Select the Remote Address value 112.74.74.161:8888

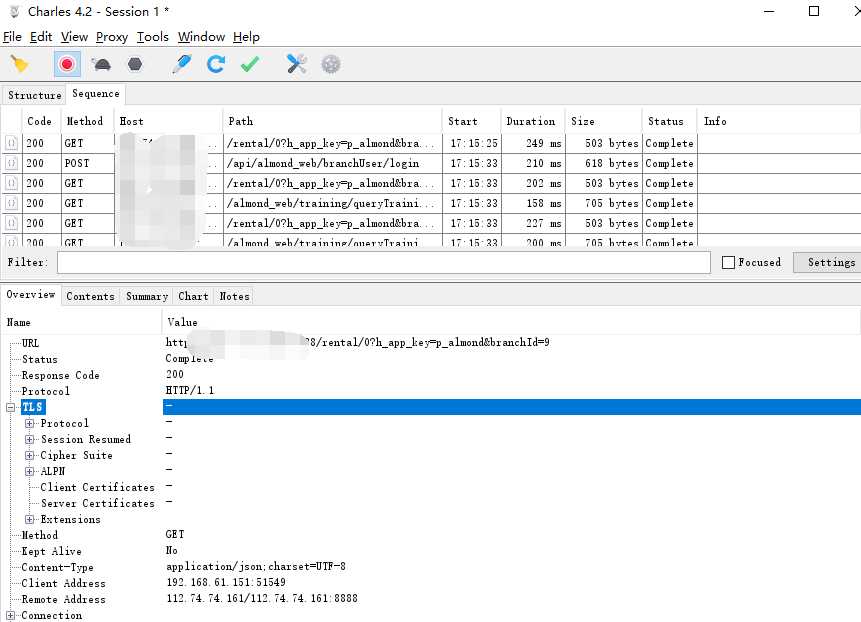262,598
